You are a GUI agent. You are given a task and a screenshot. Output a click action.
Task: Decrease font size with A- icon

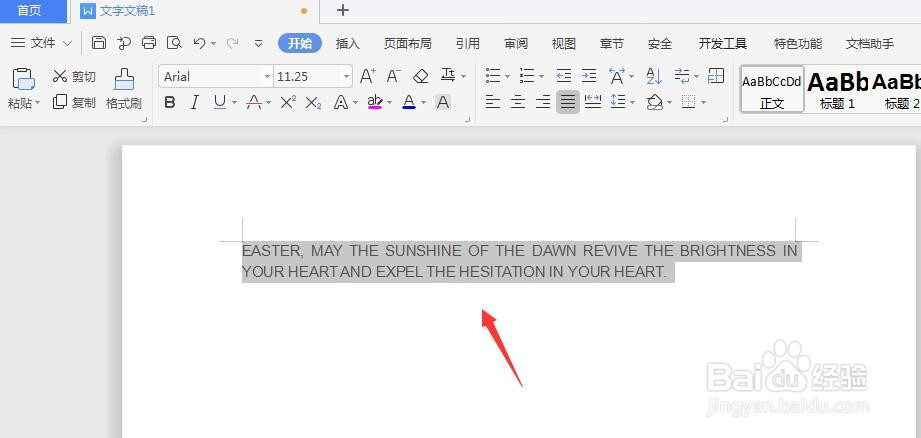tap(394, 76)
